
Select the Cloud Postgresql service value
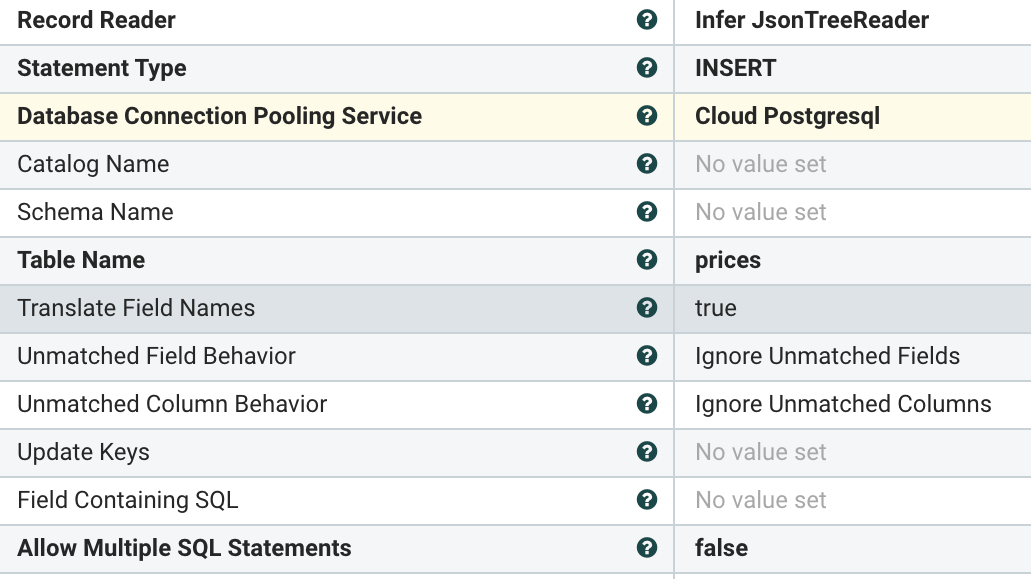point(787,116)
